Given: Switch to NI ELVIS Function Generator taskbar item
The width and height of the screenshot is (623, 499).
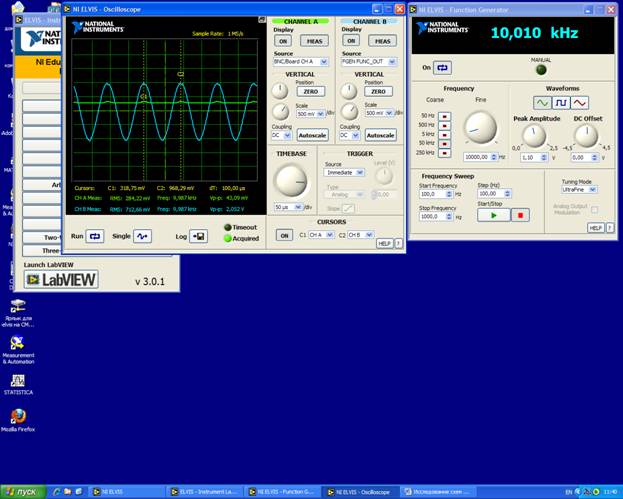Looking at the screenshot, I should pos(282,492).
